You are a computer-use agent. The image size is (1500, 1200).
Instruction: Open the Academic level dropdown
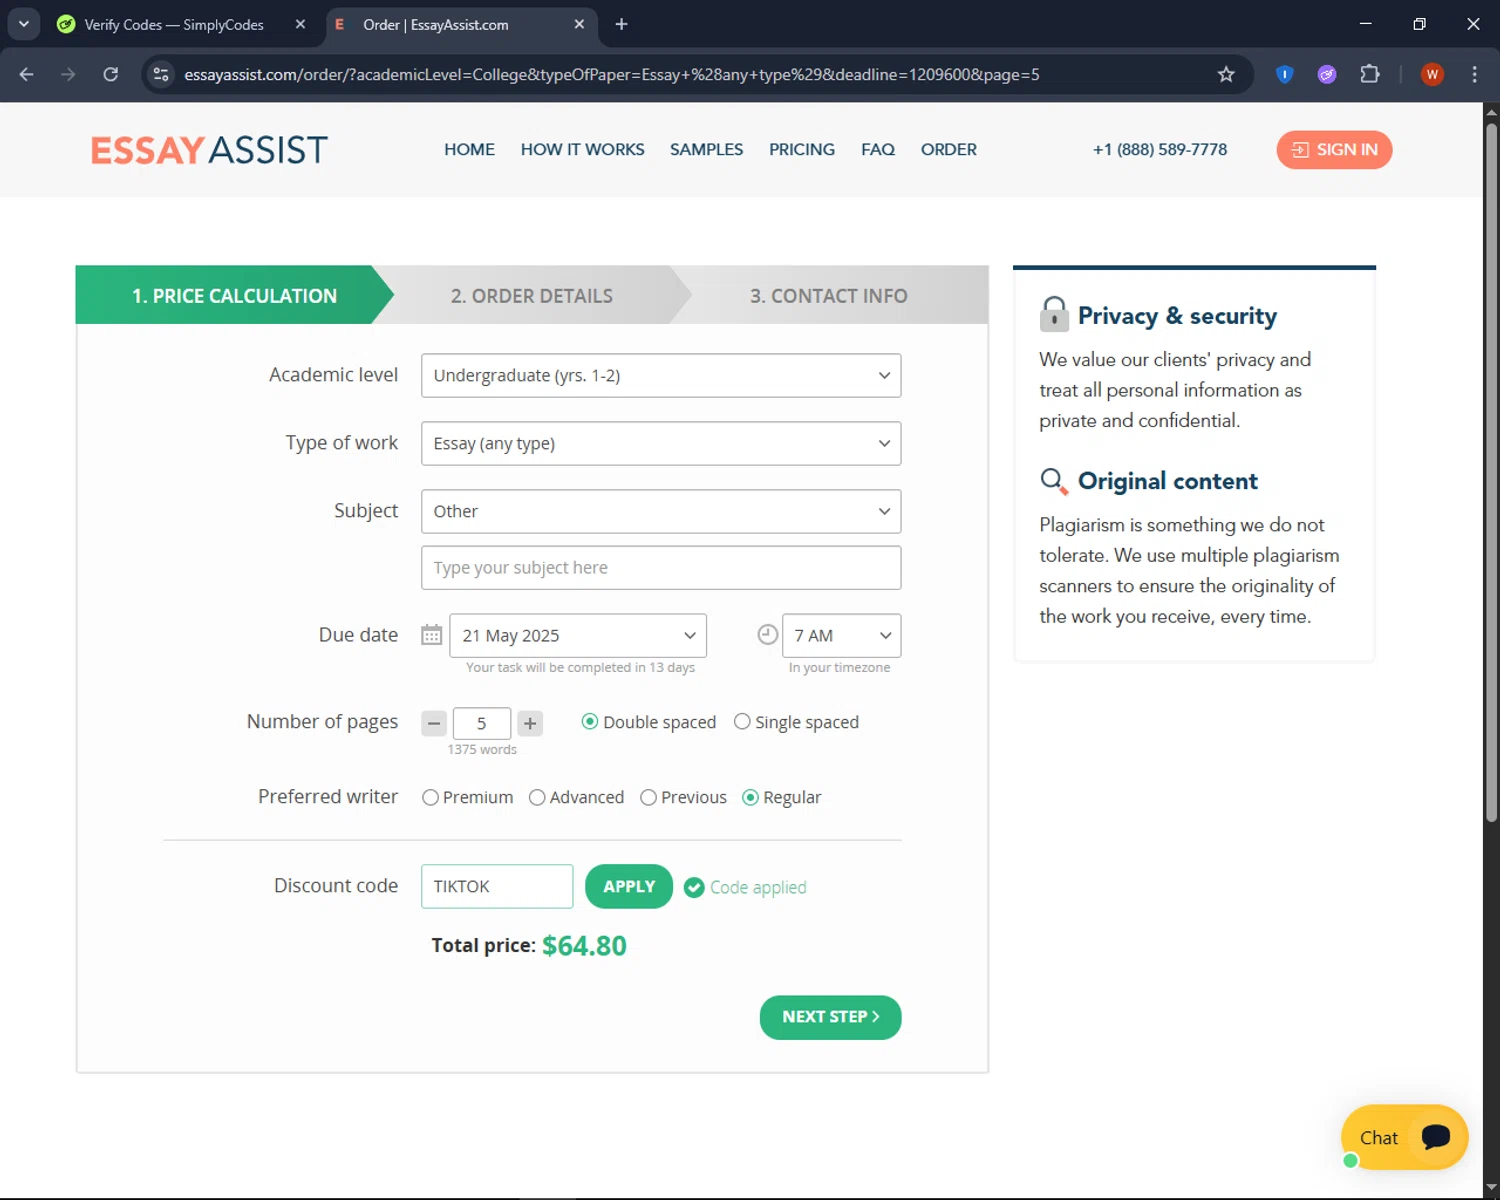(661, 375)
